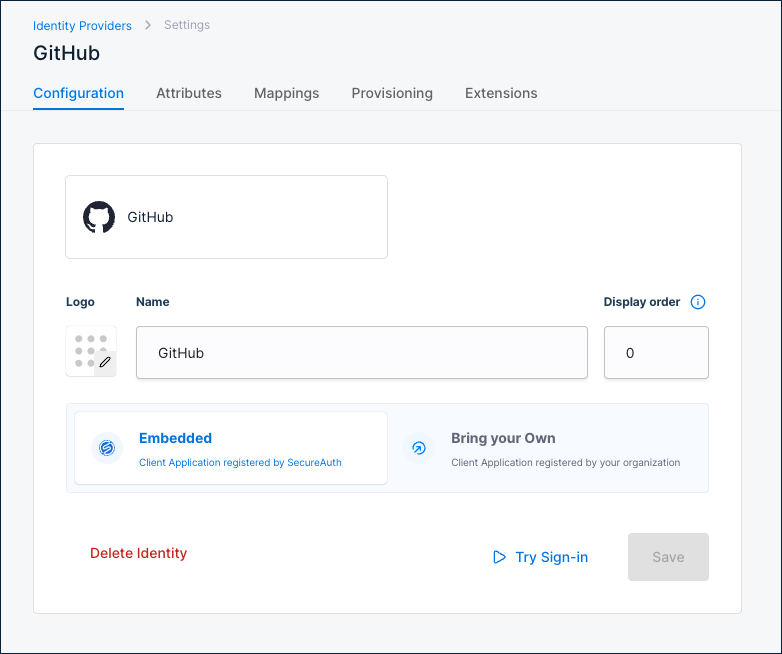Open the Mappings tab
782x654 pixels.
tap(286, 93)
